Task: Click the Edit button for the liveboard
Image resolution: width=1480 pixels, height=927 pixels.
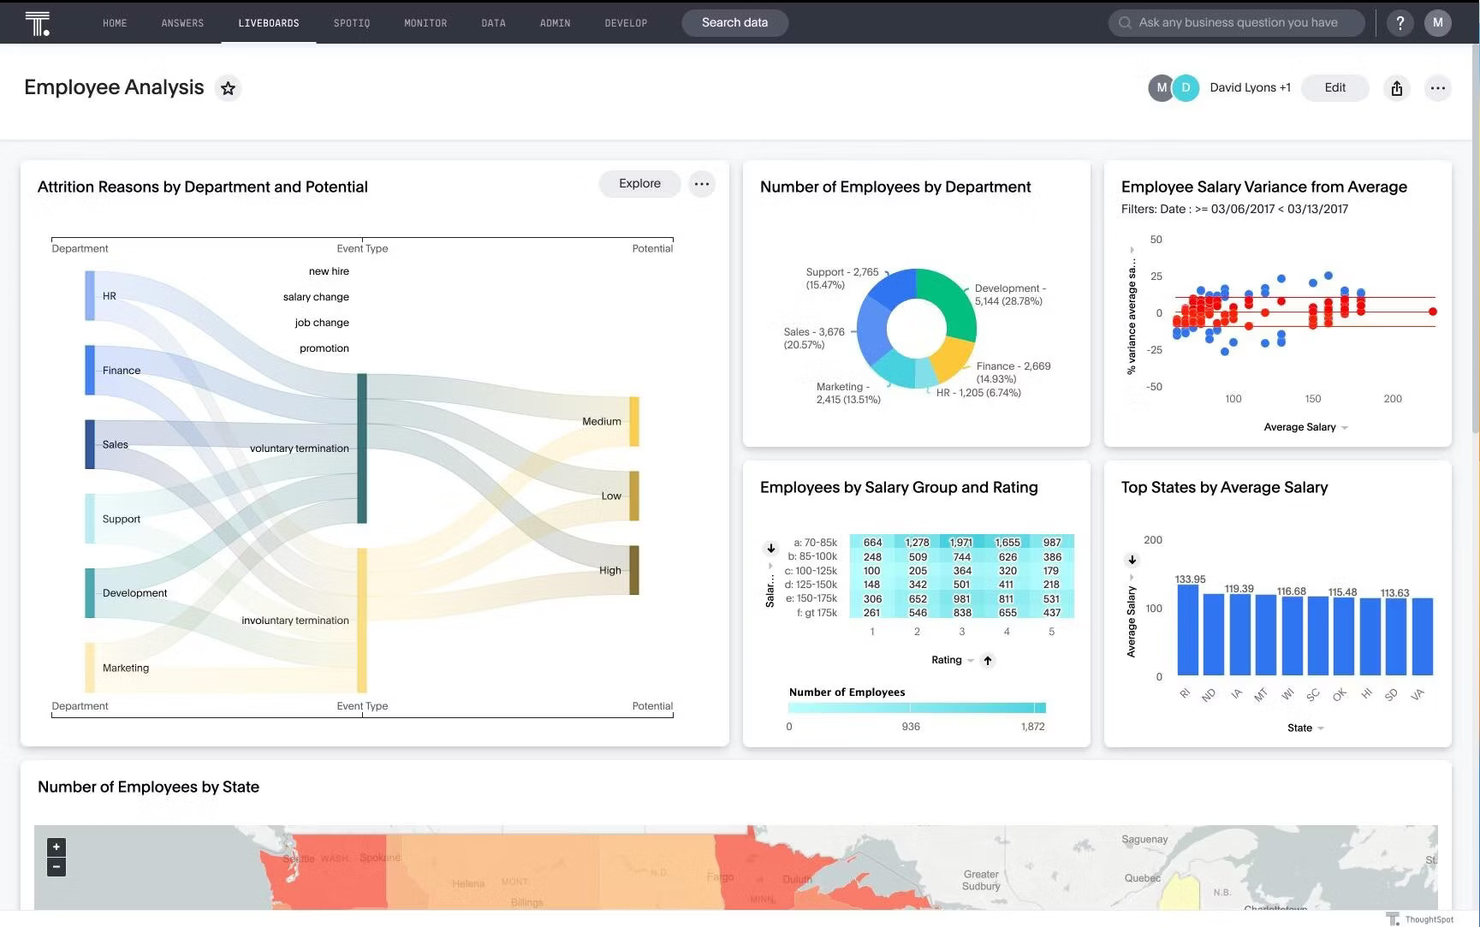Action: 1334,88
